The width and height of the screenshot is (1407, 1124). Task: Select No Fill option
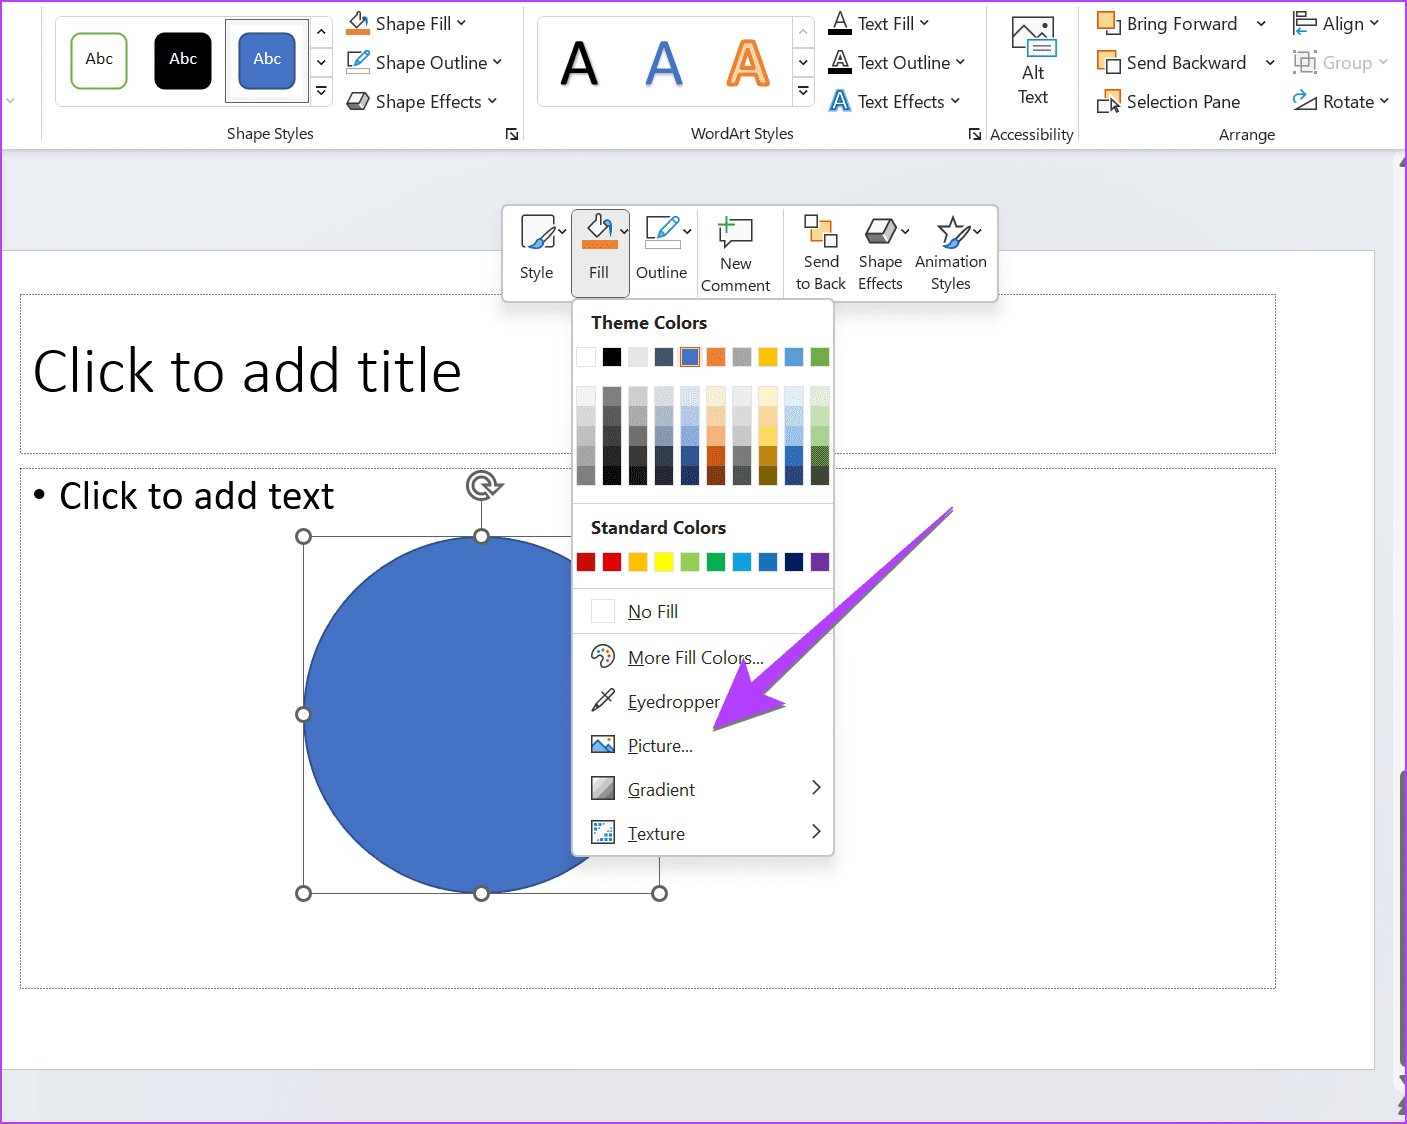(652, 612)
